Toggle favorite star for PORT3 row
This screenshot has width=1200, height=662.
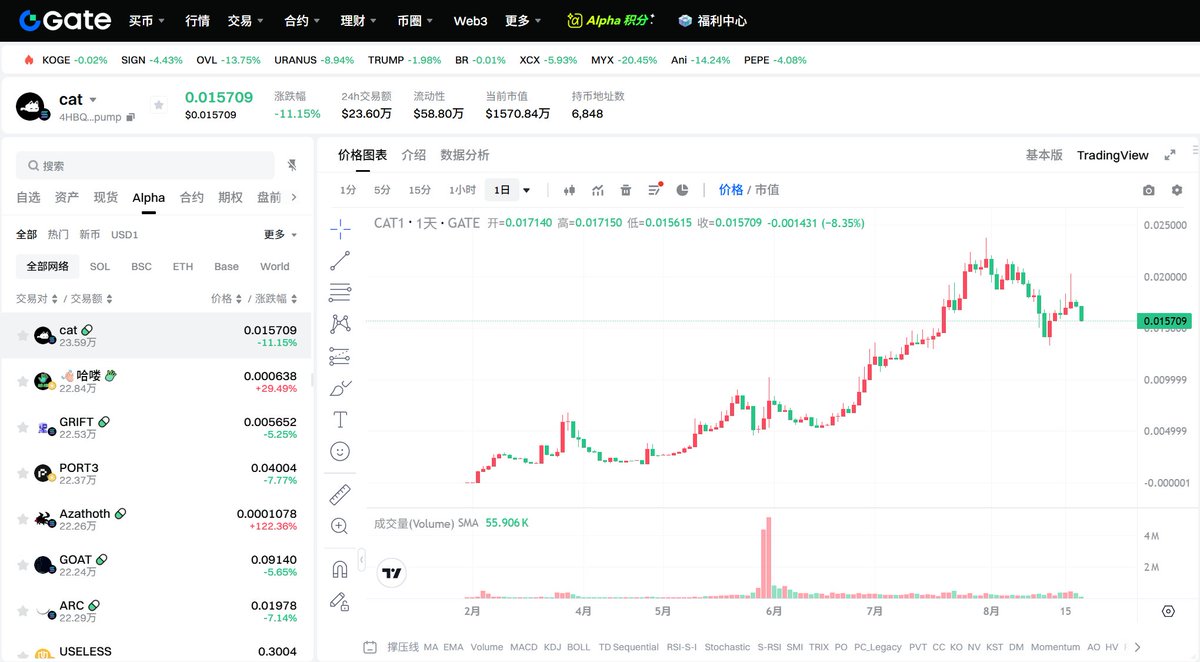point(22,474)
